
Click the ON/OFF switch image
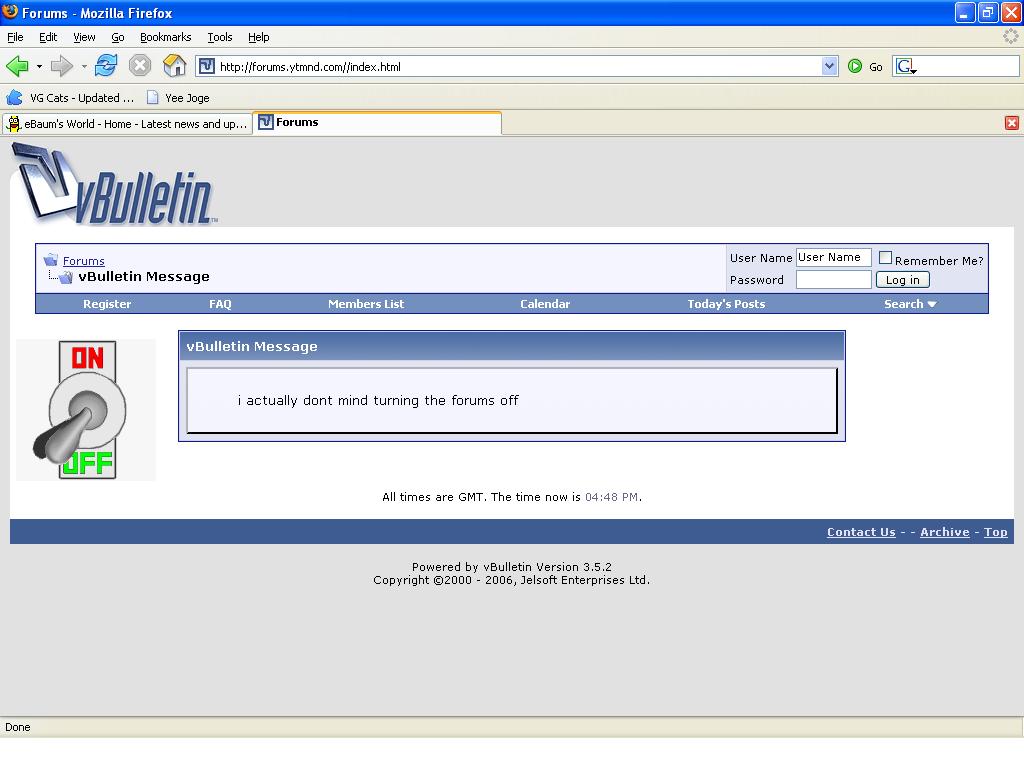86,409
